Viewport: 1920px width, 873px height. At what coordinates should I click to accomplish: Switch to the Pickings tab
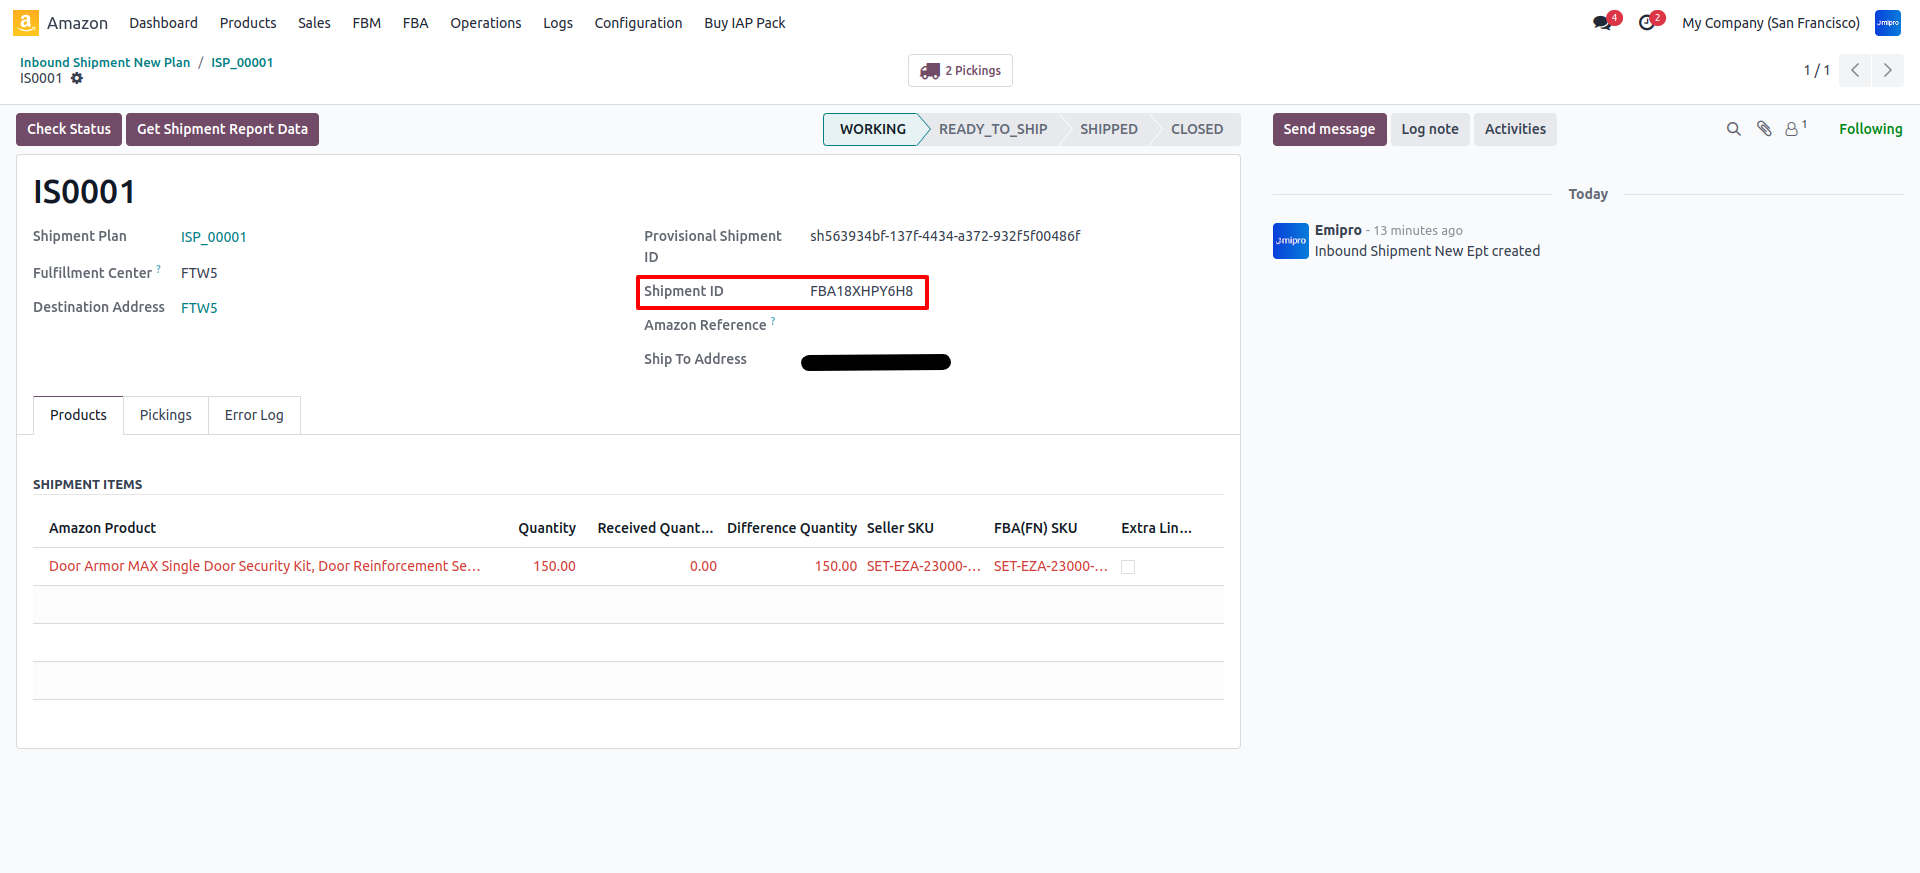165,415
